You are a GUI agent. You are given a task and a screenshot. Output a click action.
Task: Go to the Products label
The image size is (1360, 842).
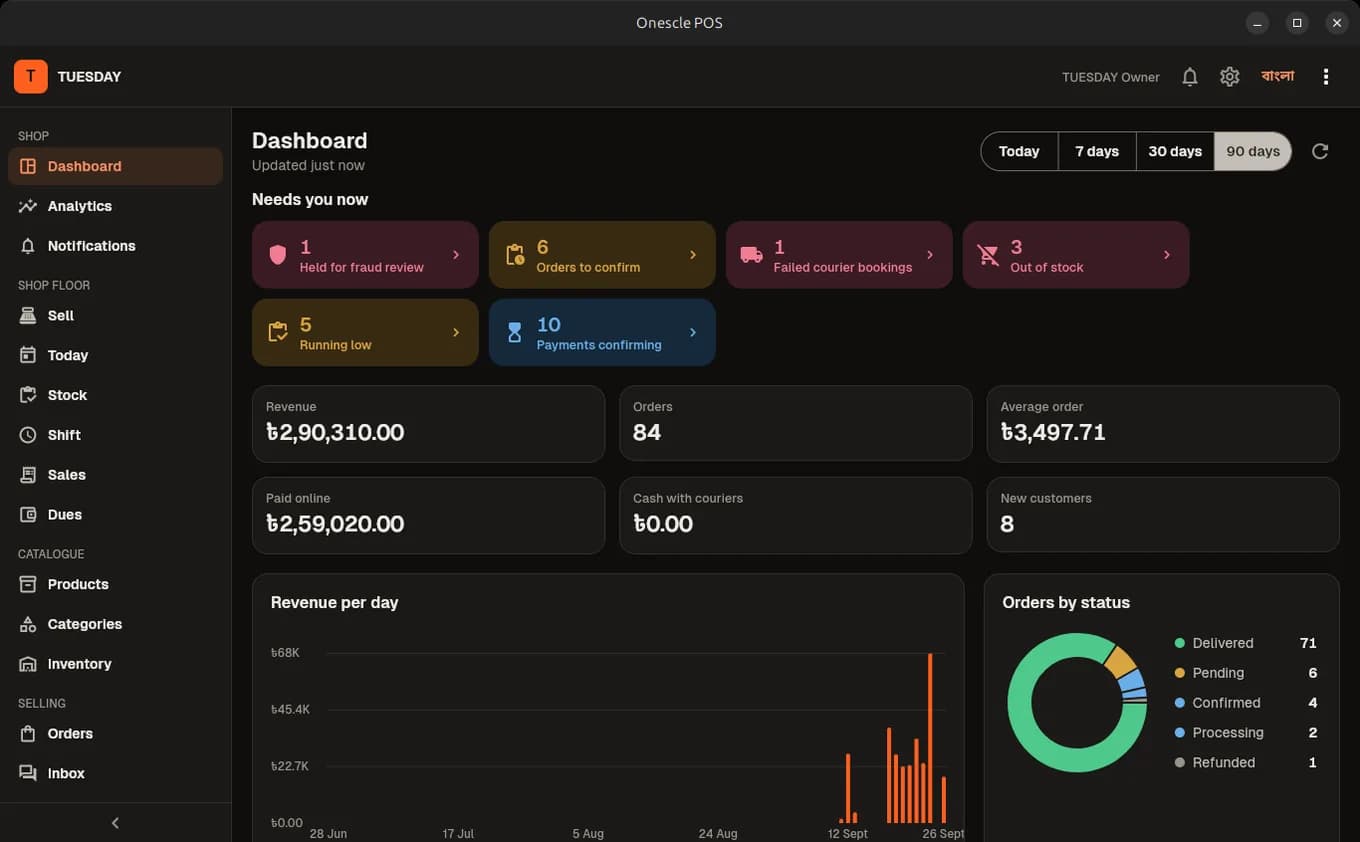tap(78, 584)
